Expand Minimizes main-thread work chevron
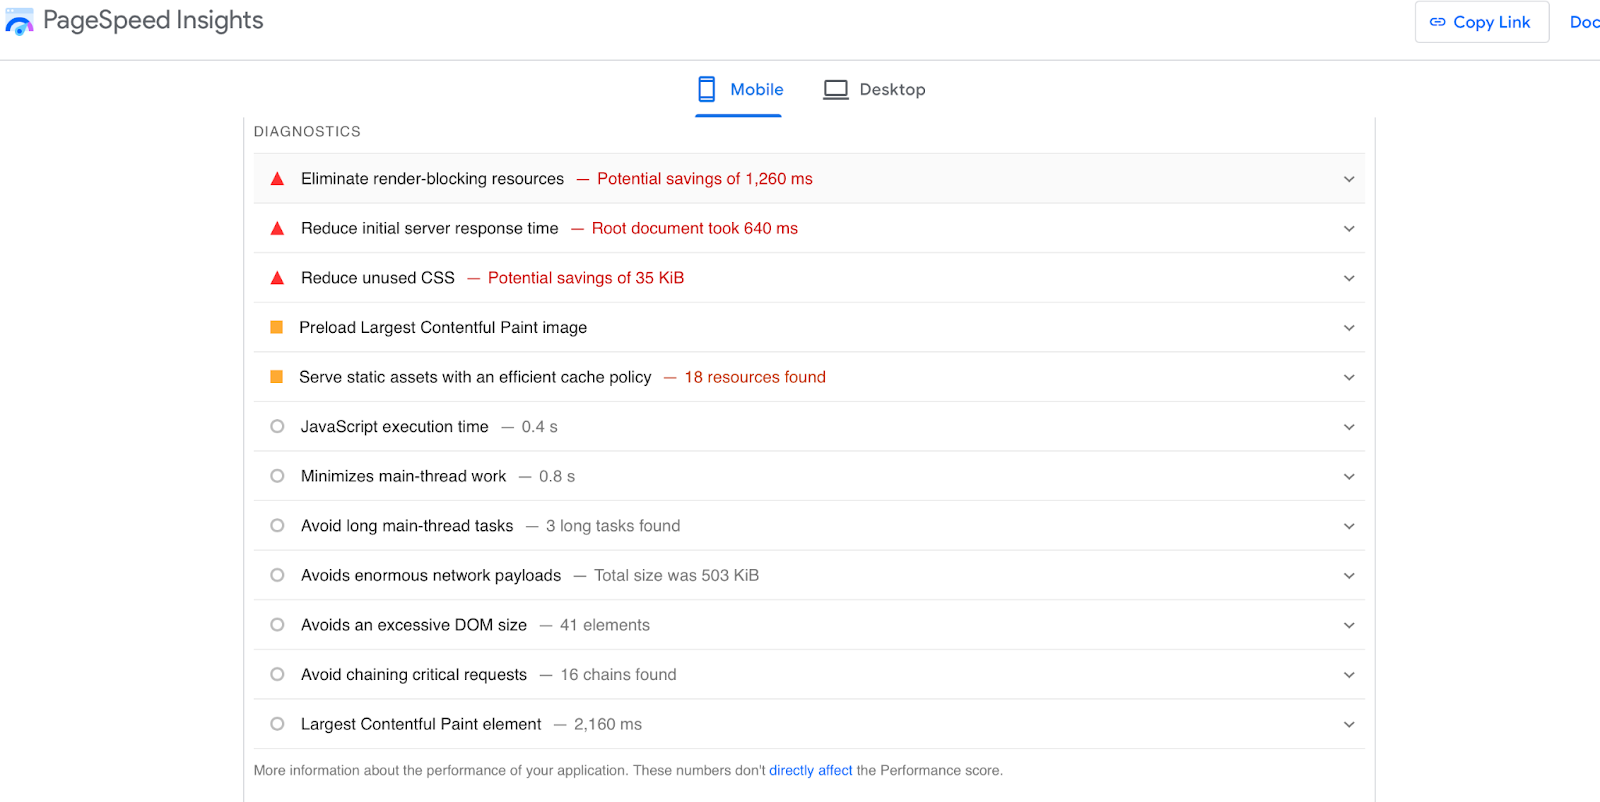 1349,477
